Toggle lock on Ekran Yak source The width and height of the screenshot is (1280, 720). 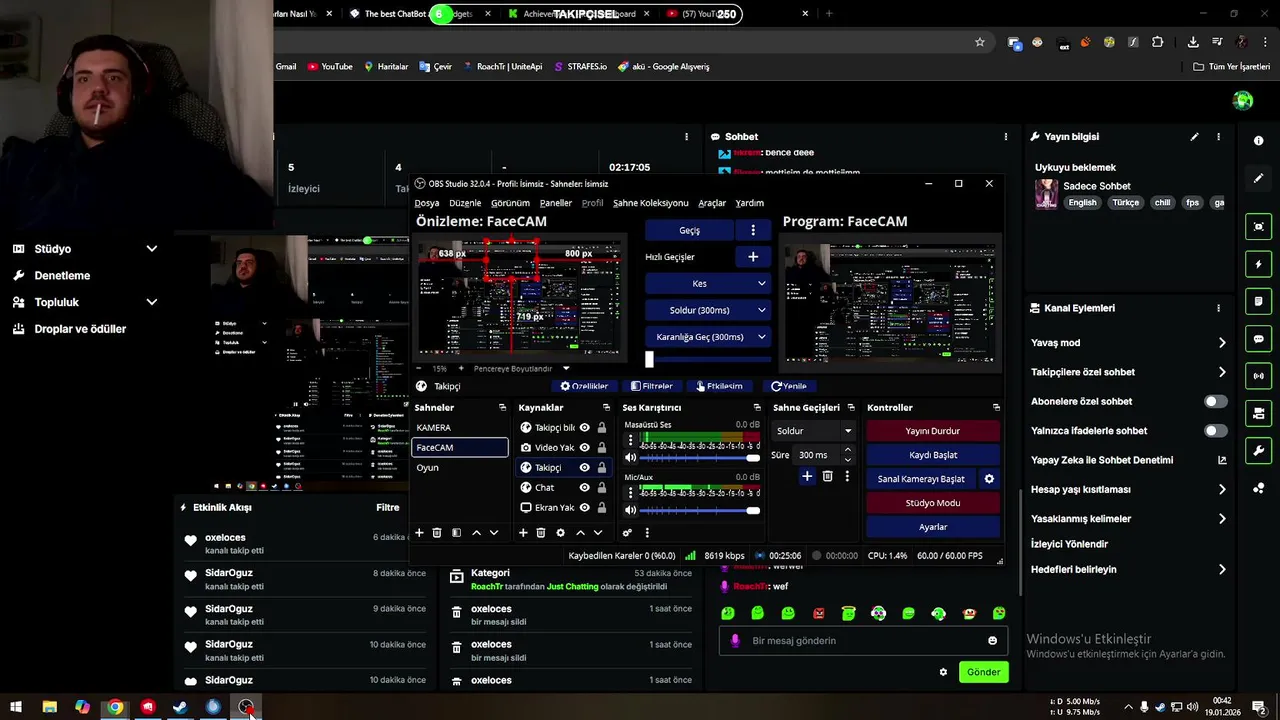point(601,507)
